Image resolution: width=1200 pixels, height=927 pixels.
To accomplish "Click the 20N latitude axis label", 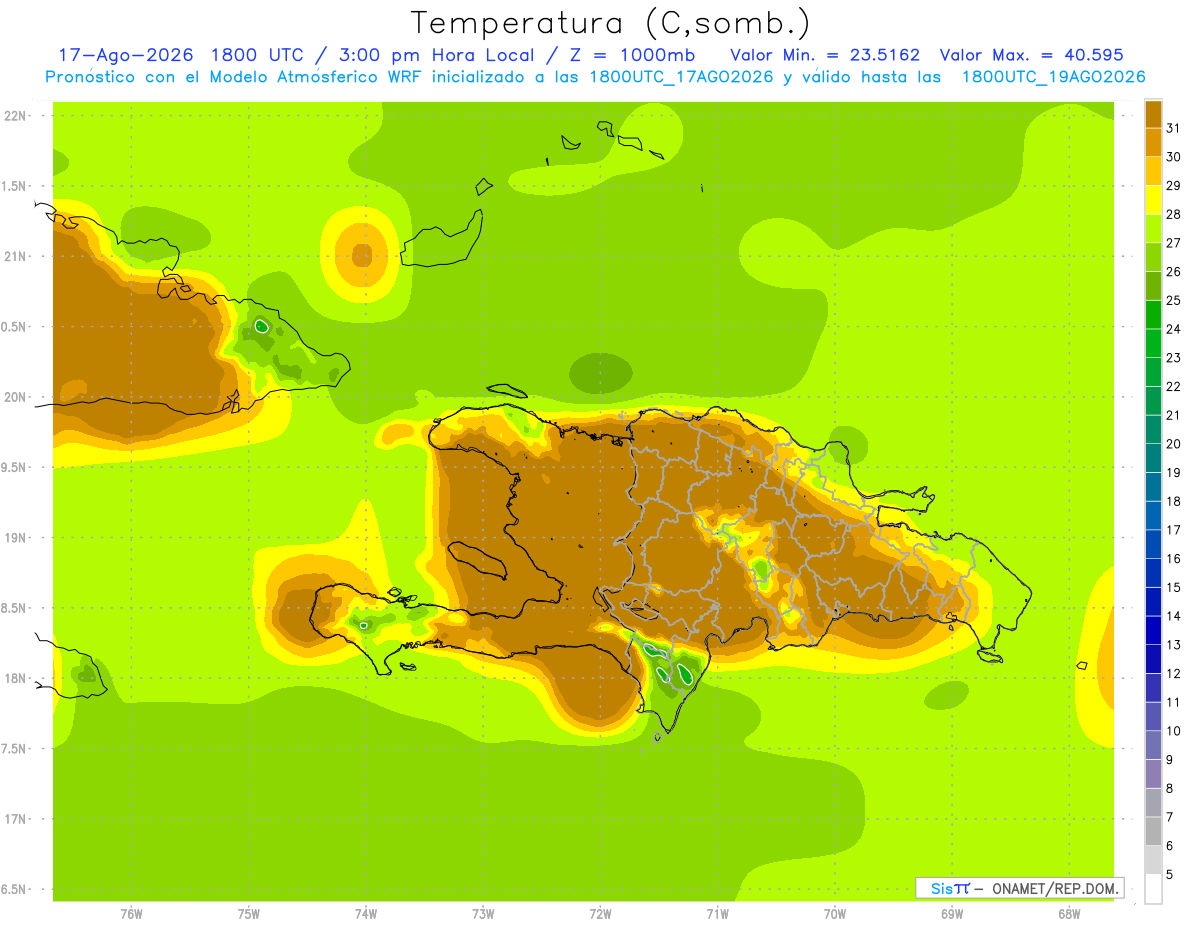I will pyautogui.click(x=16, y=397).
